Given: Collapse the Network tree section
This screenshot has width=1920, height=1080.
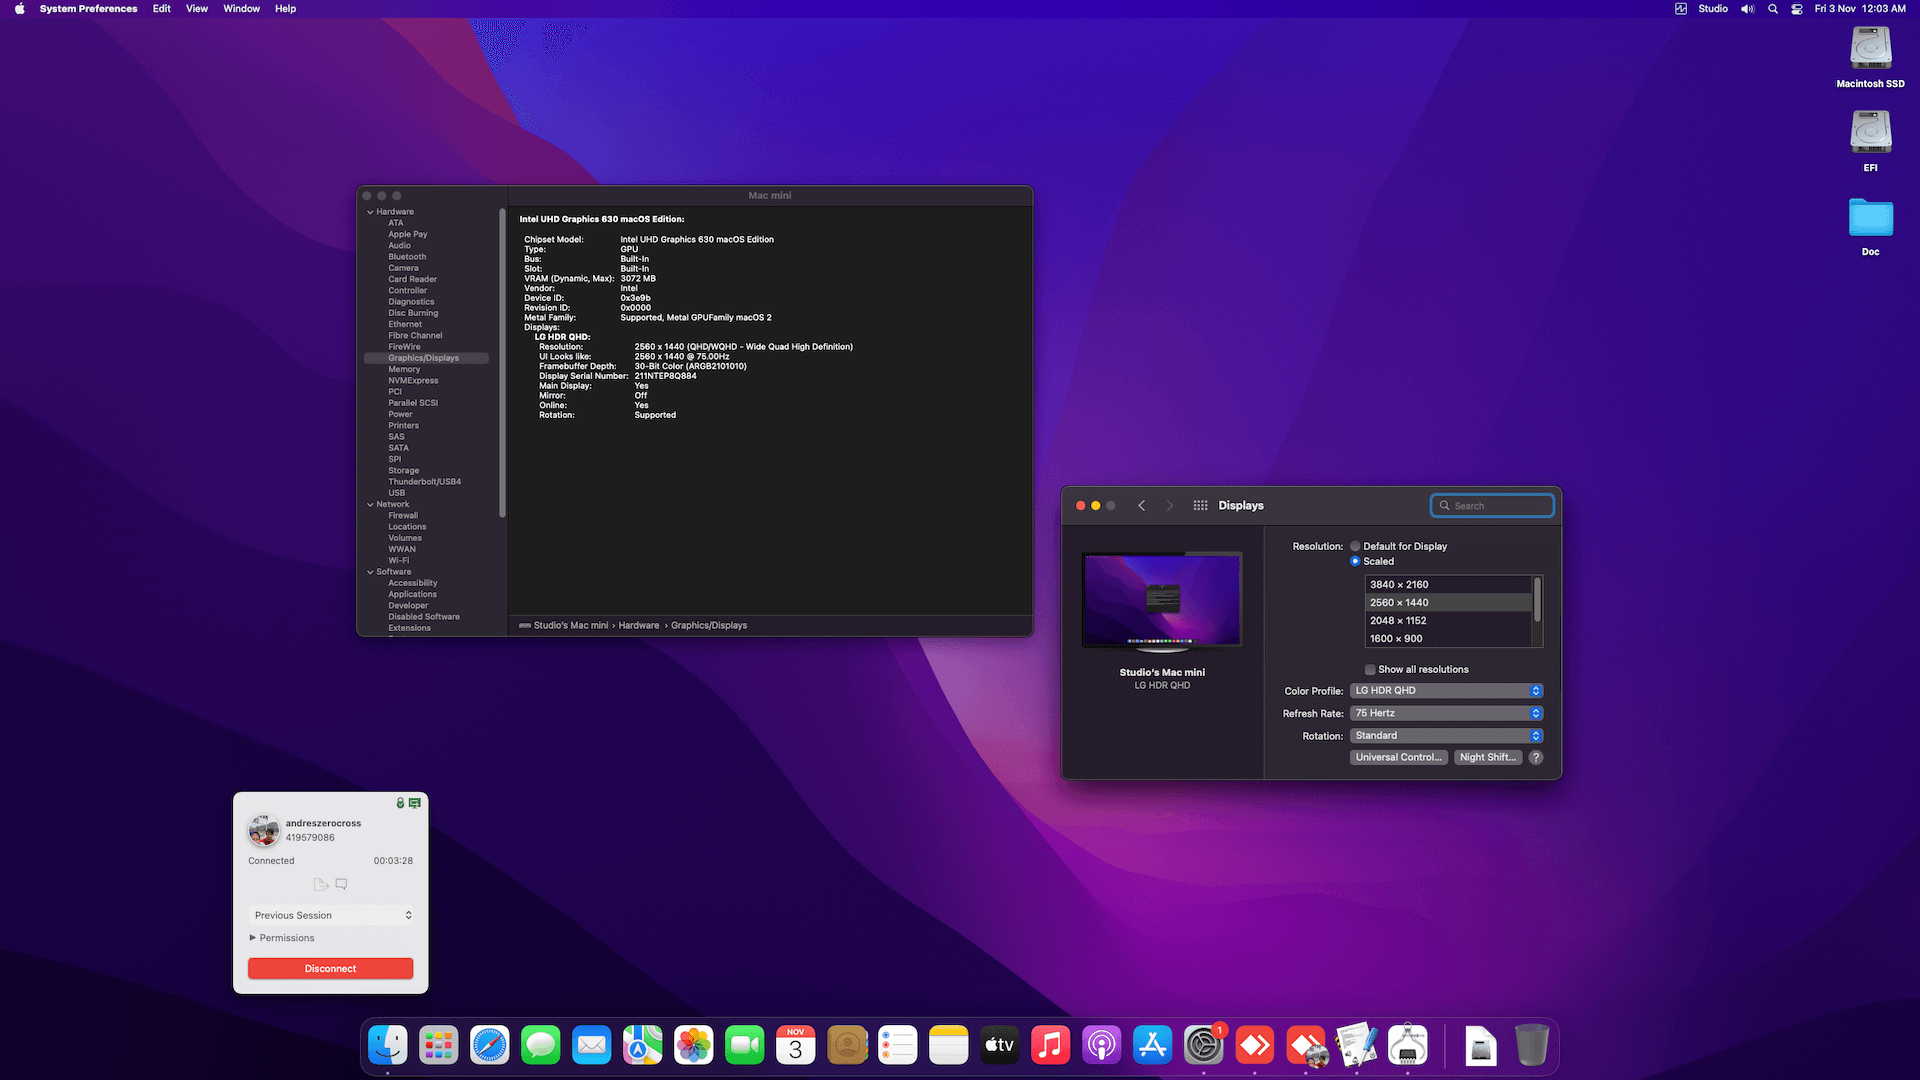Looking at the screenshot, I should point(370,505).
